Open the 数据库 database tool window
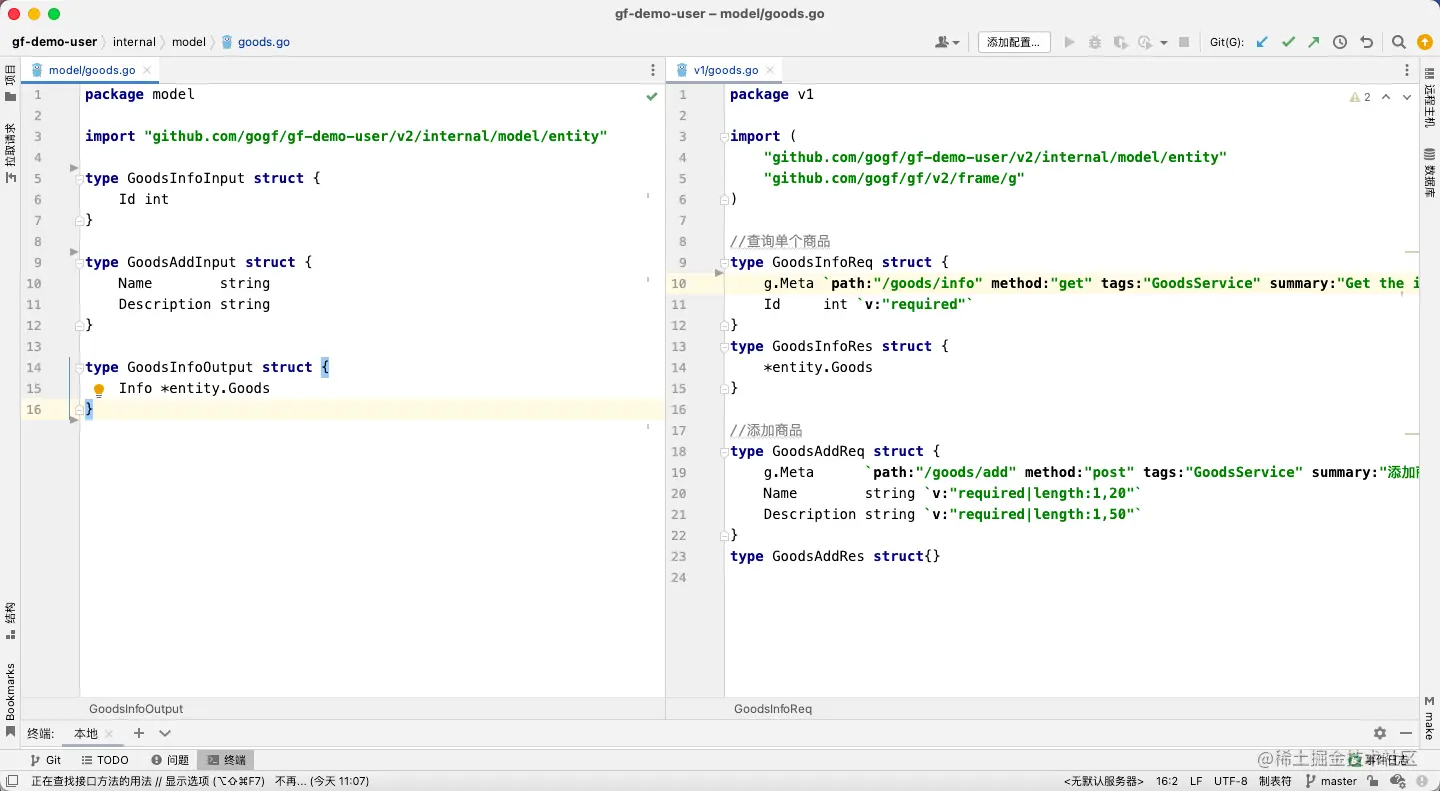The image size is (1440, 791). [1430, 173]
